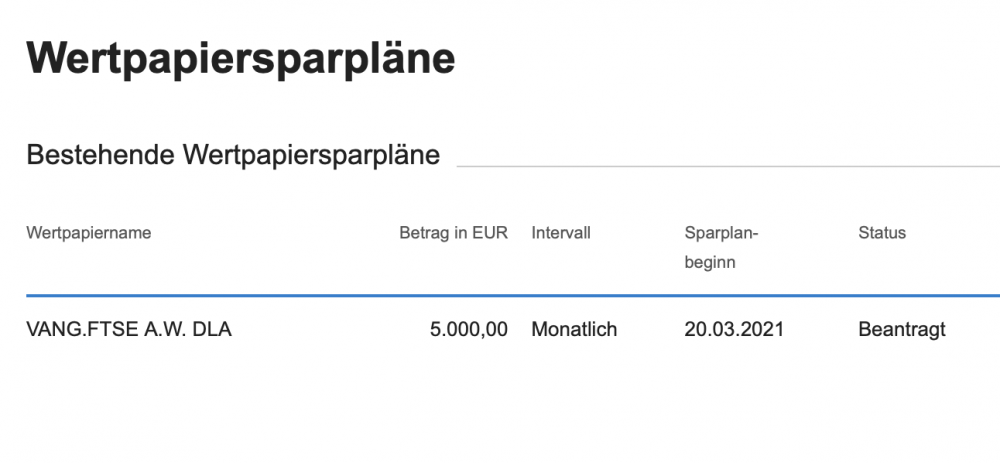
Task: Sort by the Status column header
Action: 882,233
